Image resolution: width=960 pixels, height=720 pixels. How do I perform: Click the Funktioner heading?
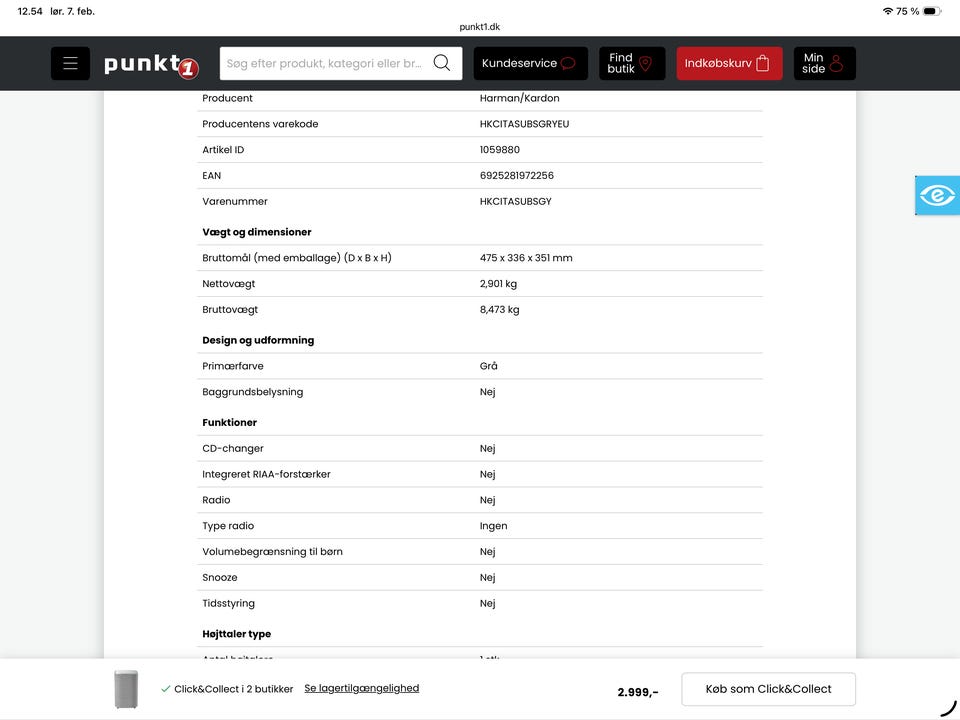click(230, 422)
